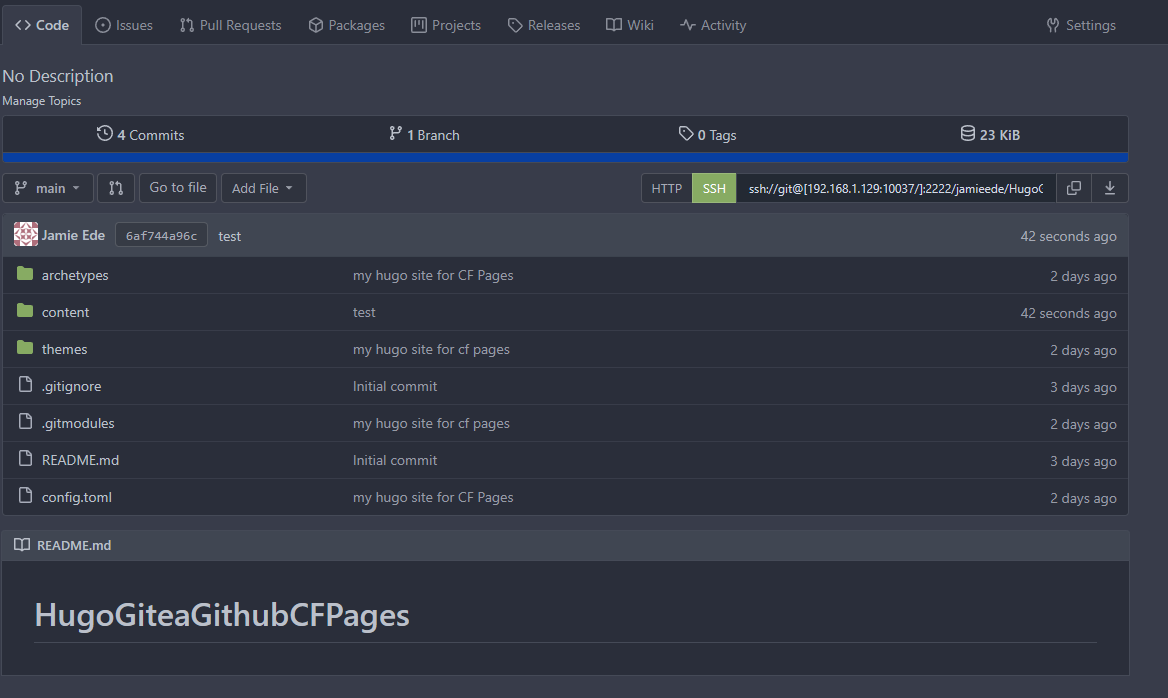The width and height of the screenshot is (1168, 698).
Task: Click the SSH clone URL field
Action: 895,188
